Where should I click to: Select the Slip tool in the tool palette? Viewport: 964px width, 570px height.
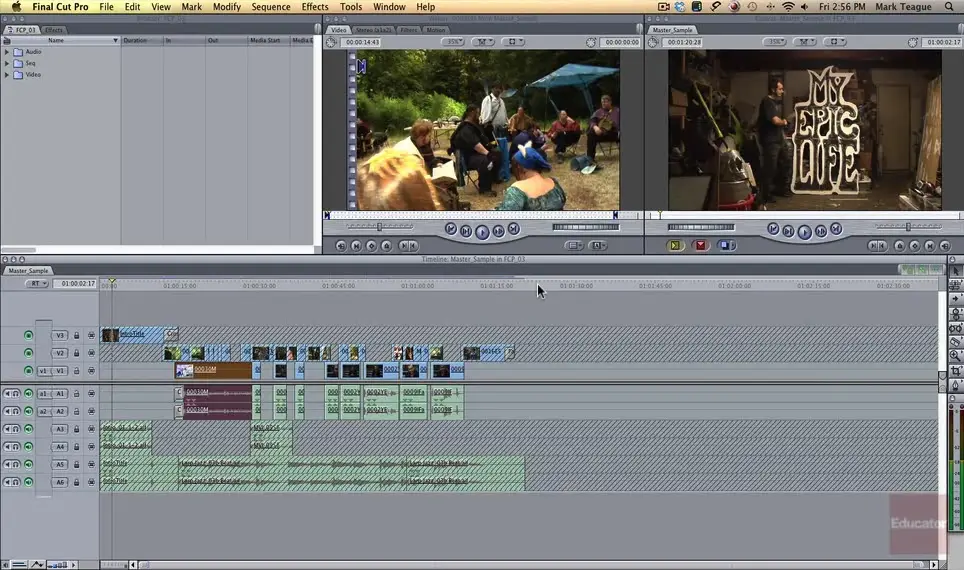tap(955, 328)
